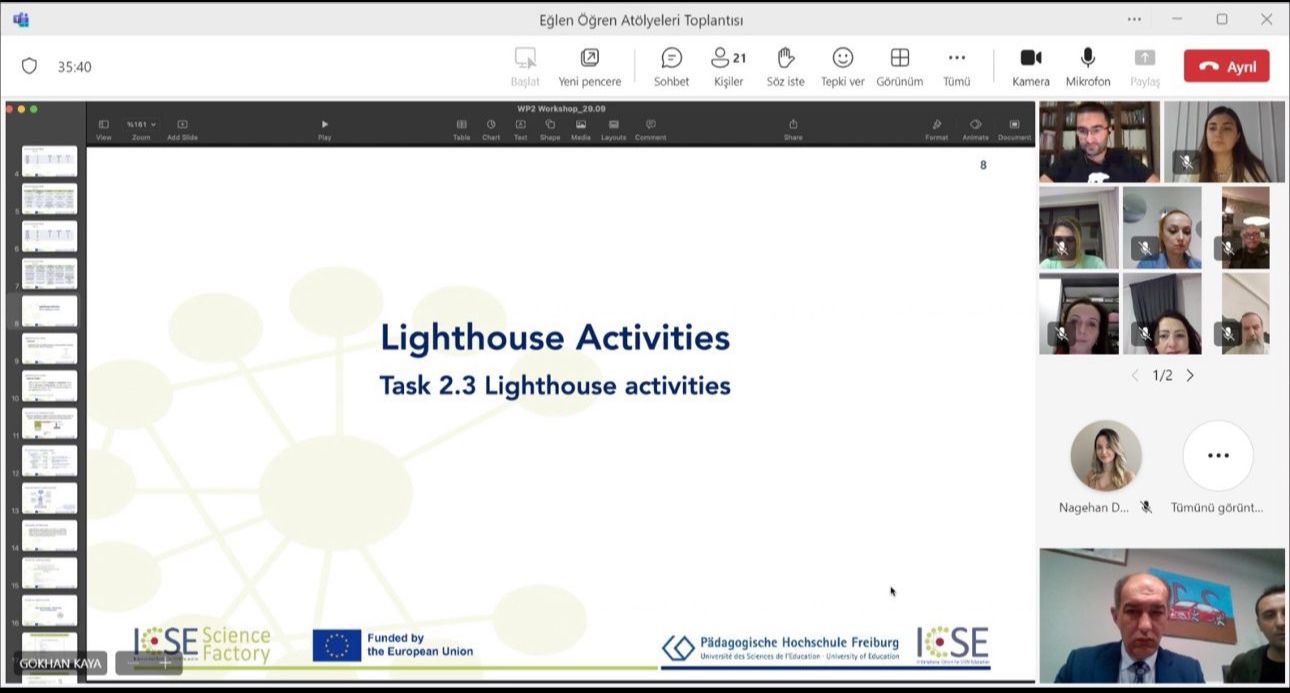Toggle the Mikrofon mute
The image size is (1290, 693).
tap(1087, 66)
